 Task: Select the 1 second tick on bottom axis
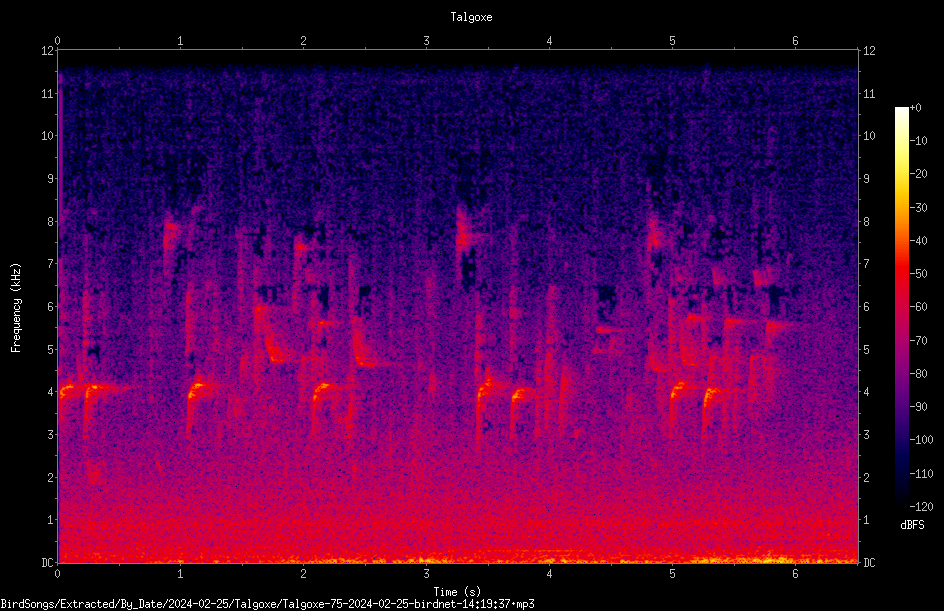180,574
